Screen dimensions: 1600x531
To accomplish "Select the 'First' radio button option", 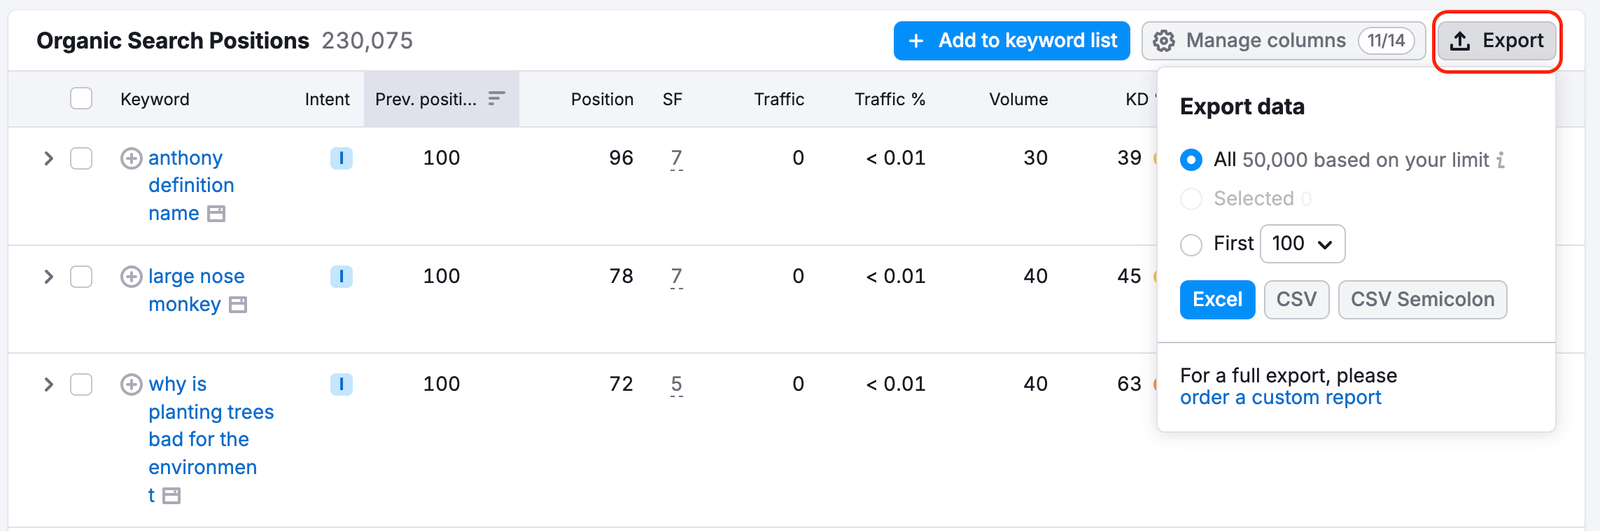I will pyautogui.click(x=1191, y=244).
